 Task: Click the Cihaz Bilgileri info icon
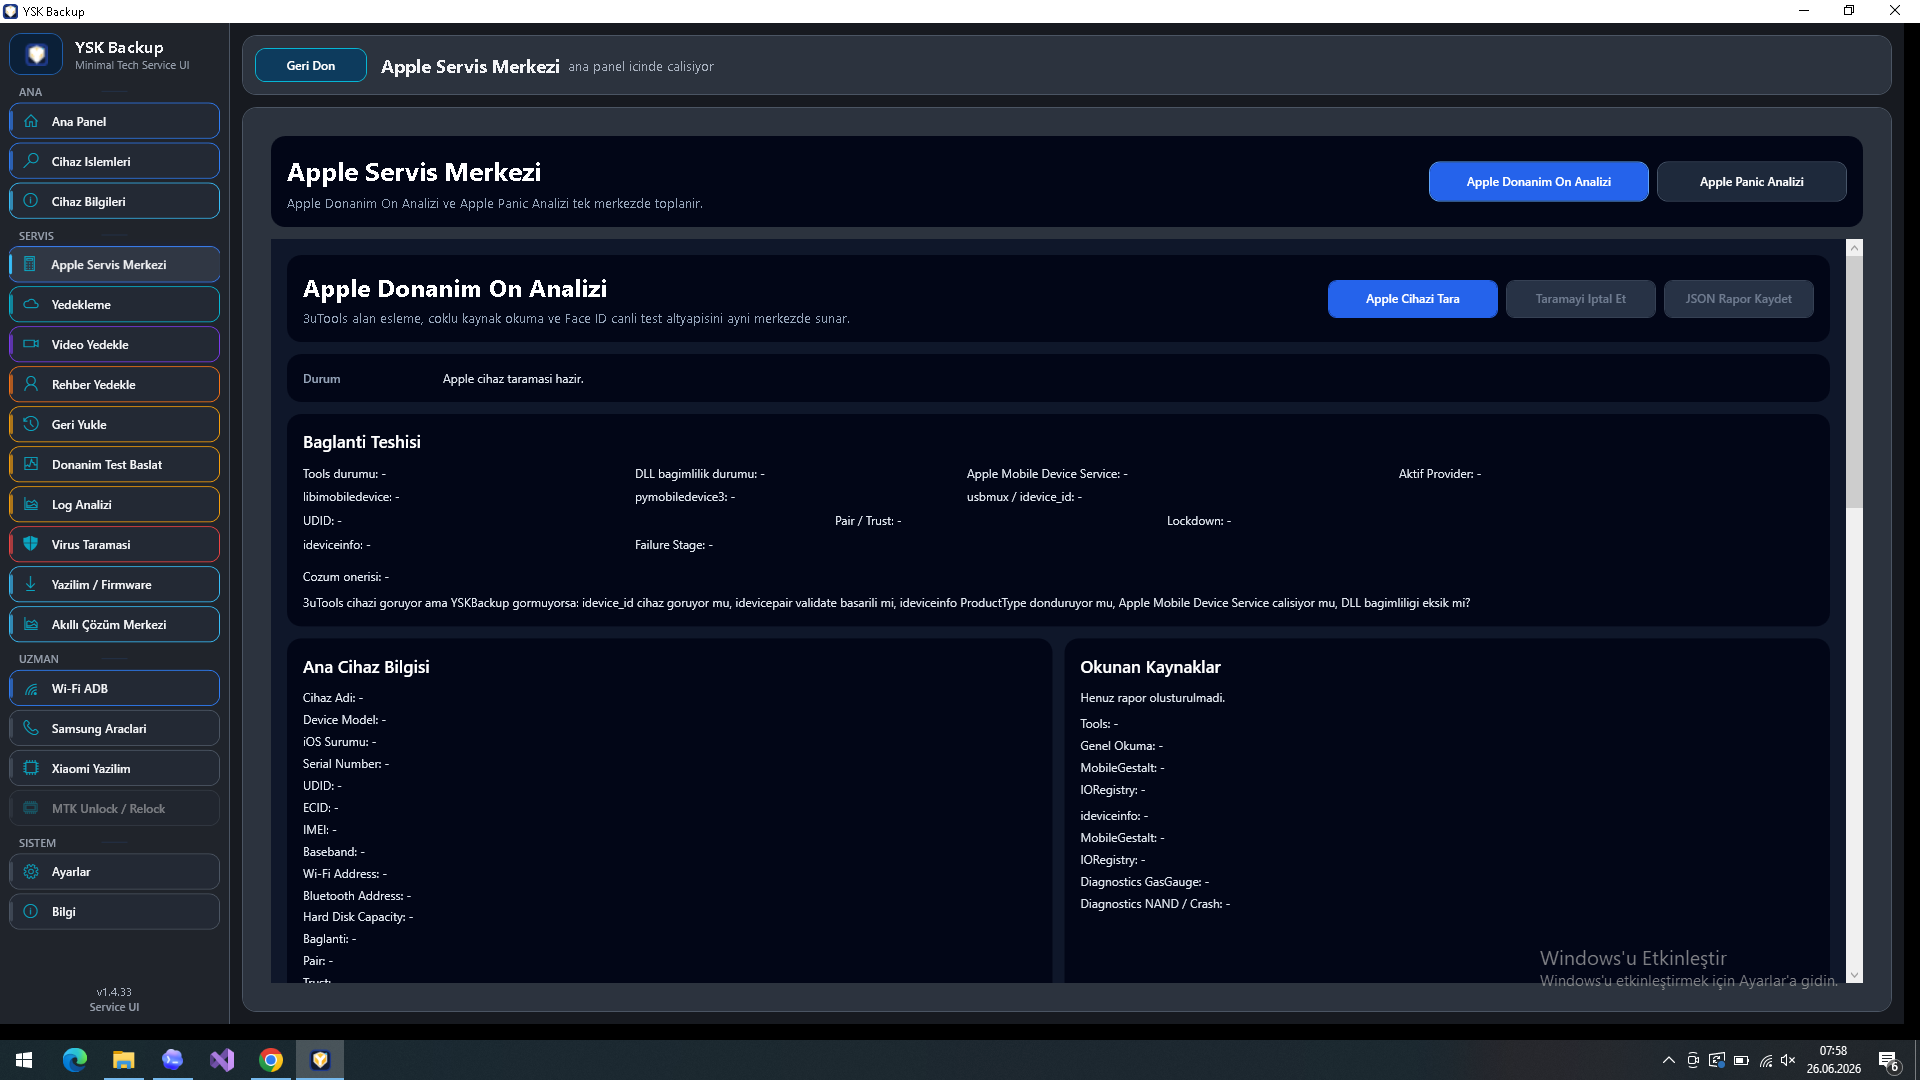(31, 201)
